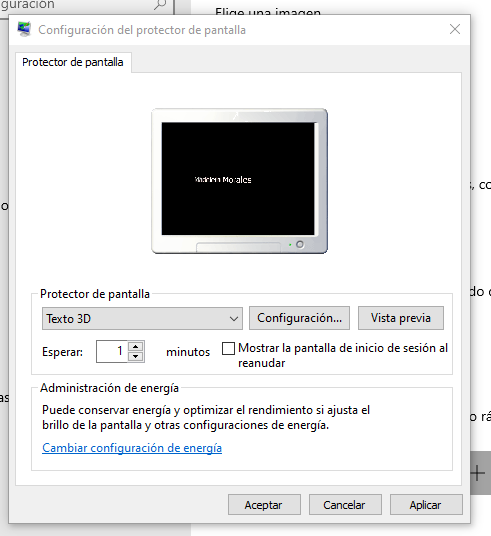The height and width of the screenshot is (536, 491).
Task: Confirm with the Aceptar button
Action: coord(264,505)
